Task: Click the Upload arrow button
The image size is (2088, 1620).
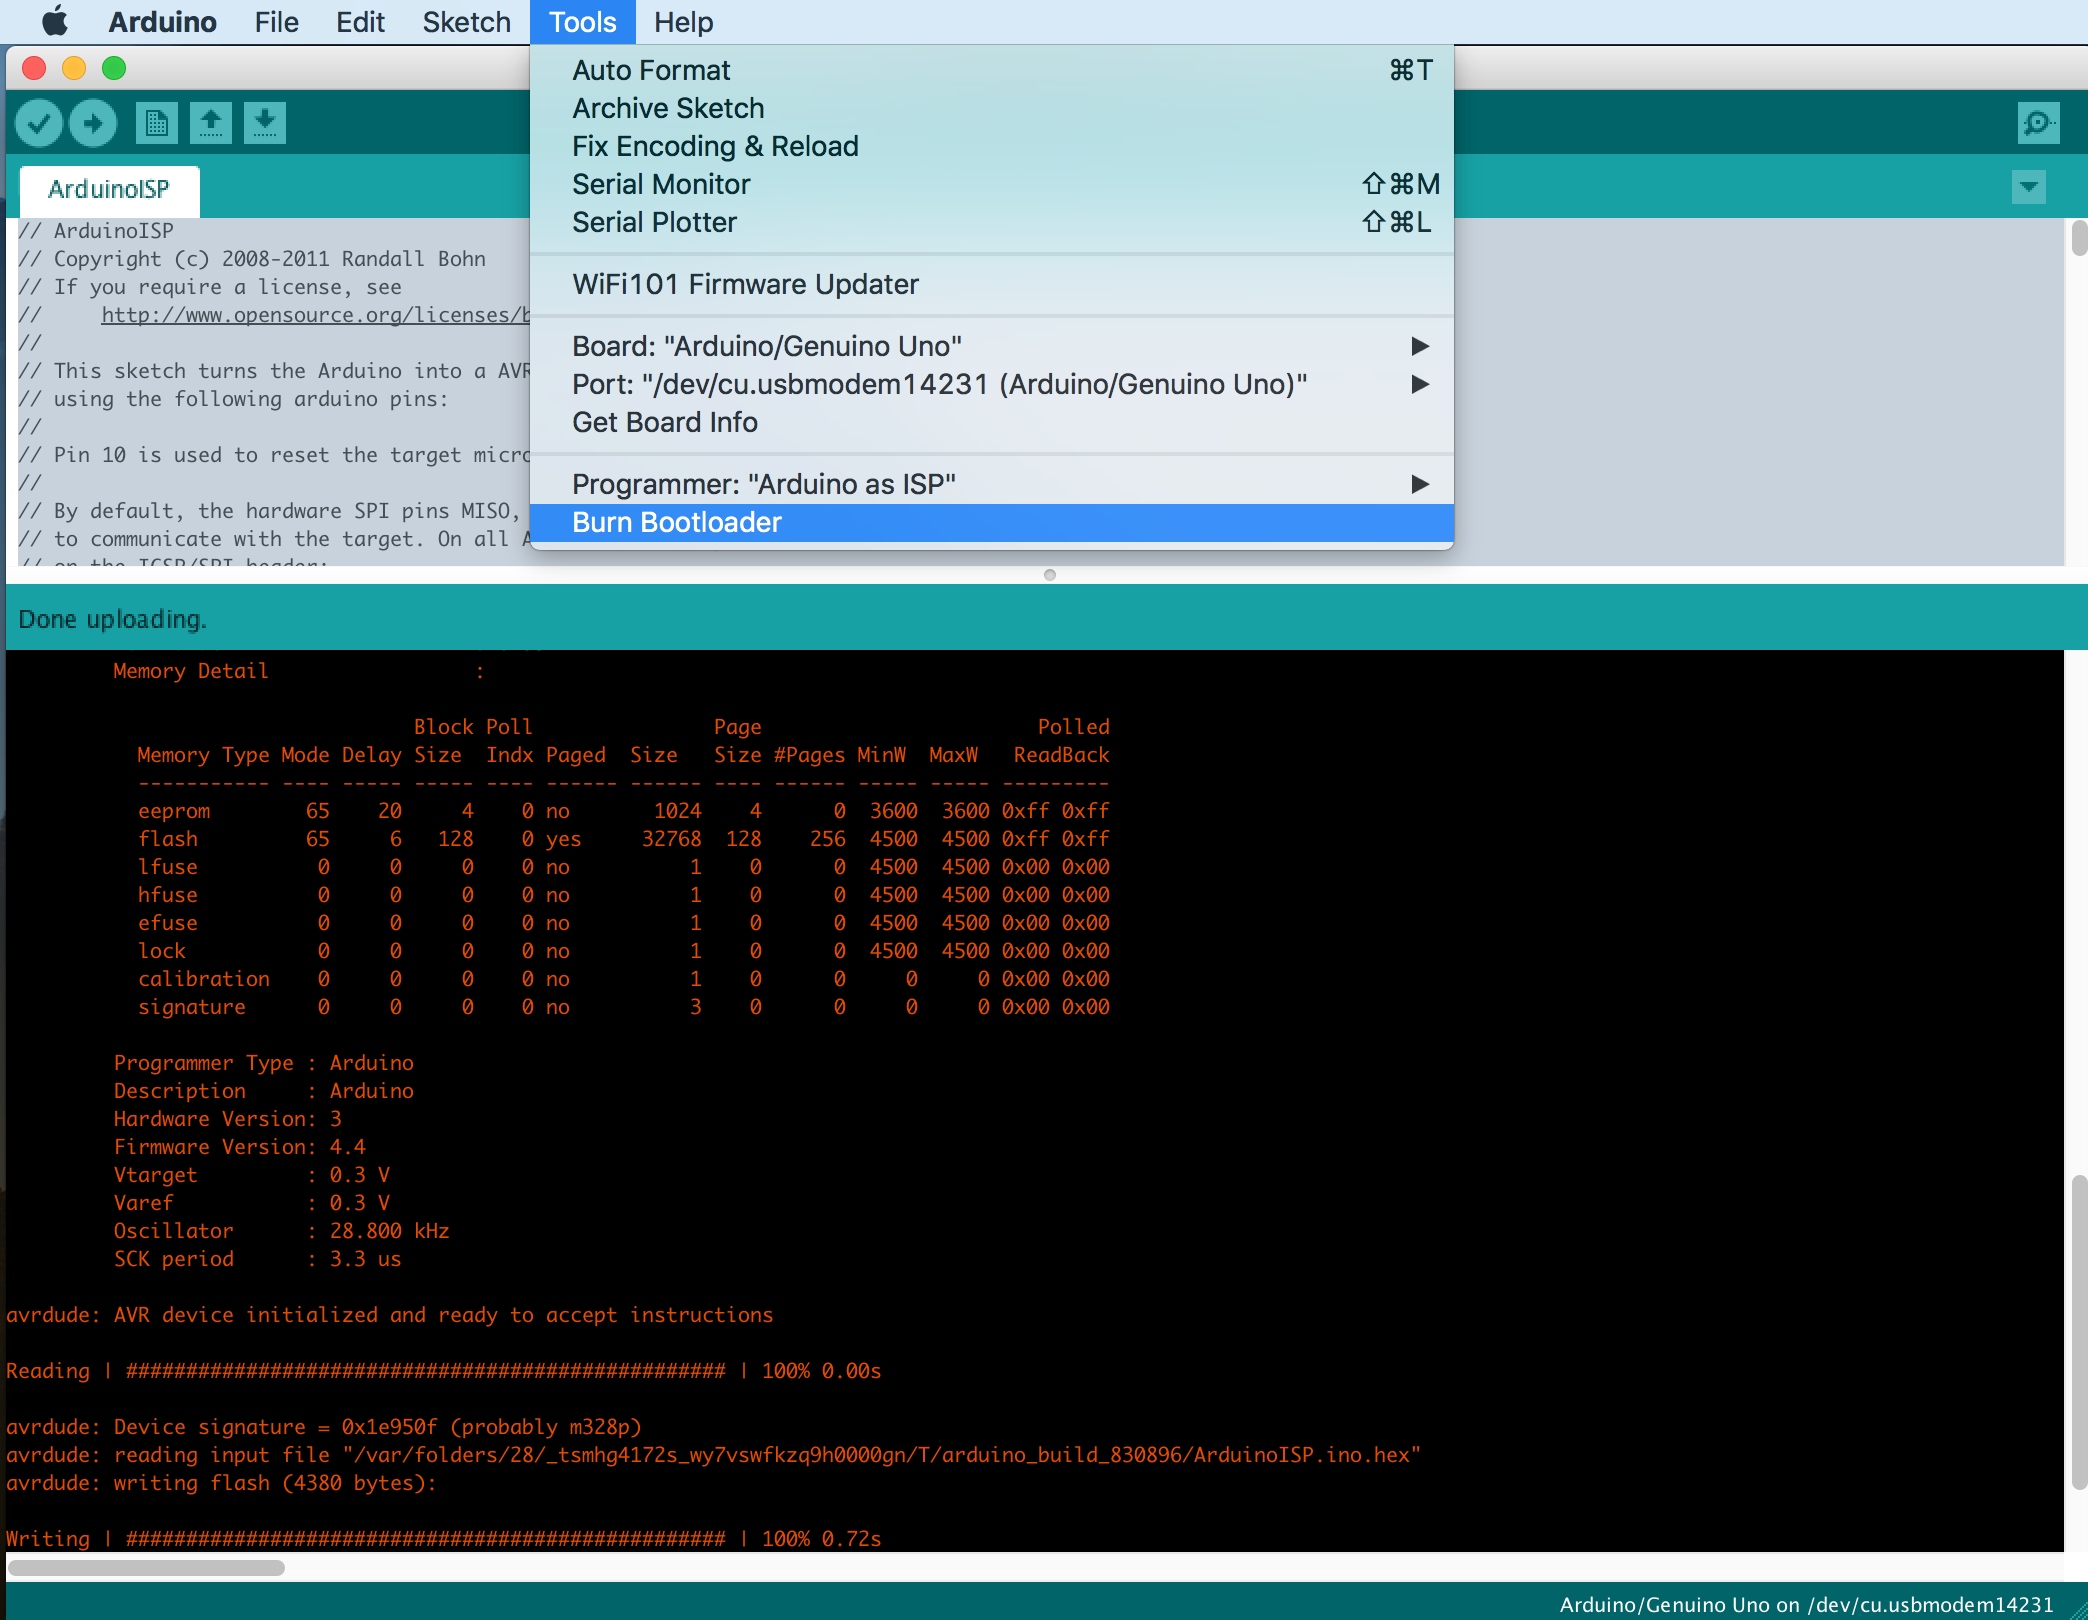Action: pos(93,124)
